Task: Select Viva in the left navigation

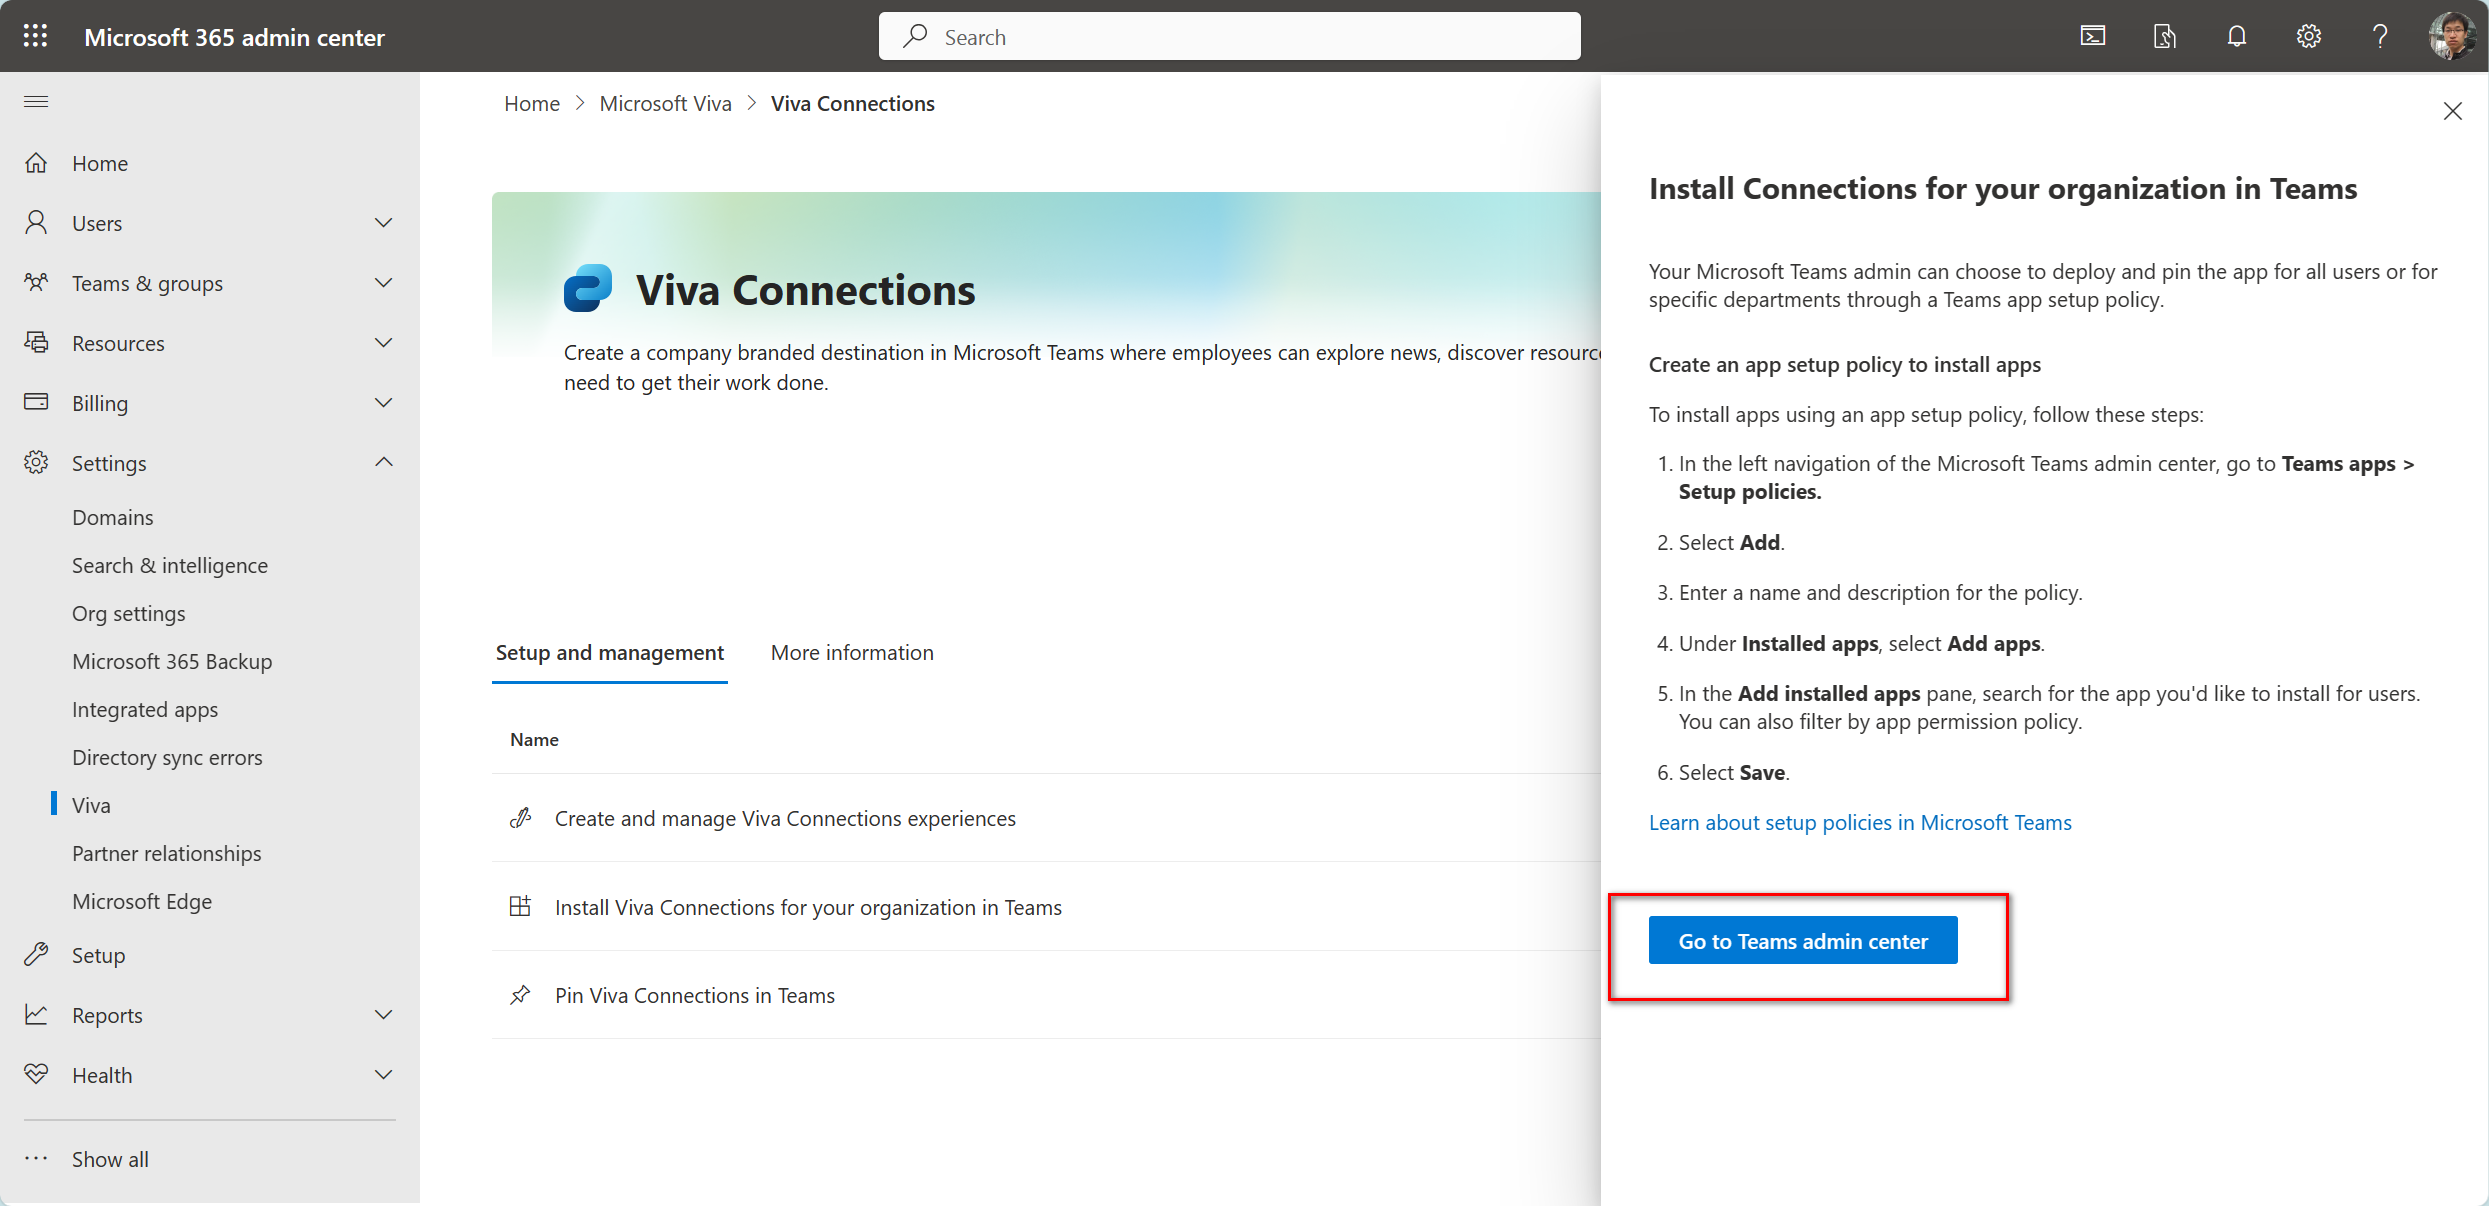Action: [x=91, y=804]
